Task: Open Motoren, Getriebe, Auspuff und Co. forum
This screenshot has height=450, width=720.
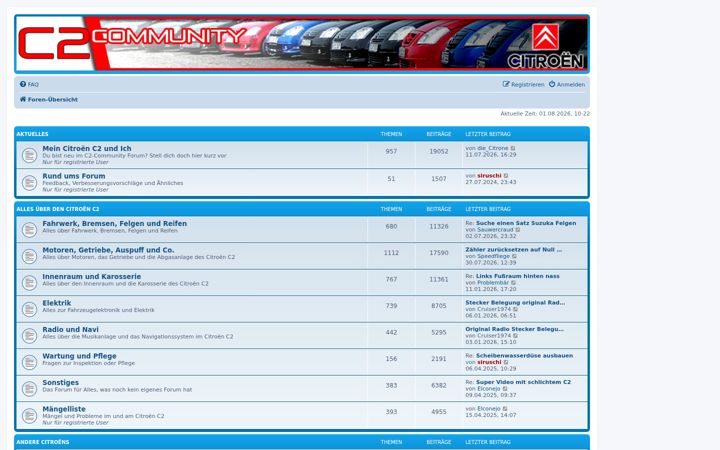Action: 108,250
